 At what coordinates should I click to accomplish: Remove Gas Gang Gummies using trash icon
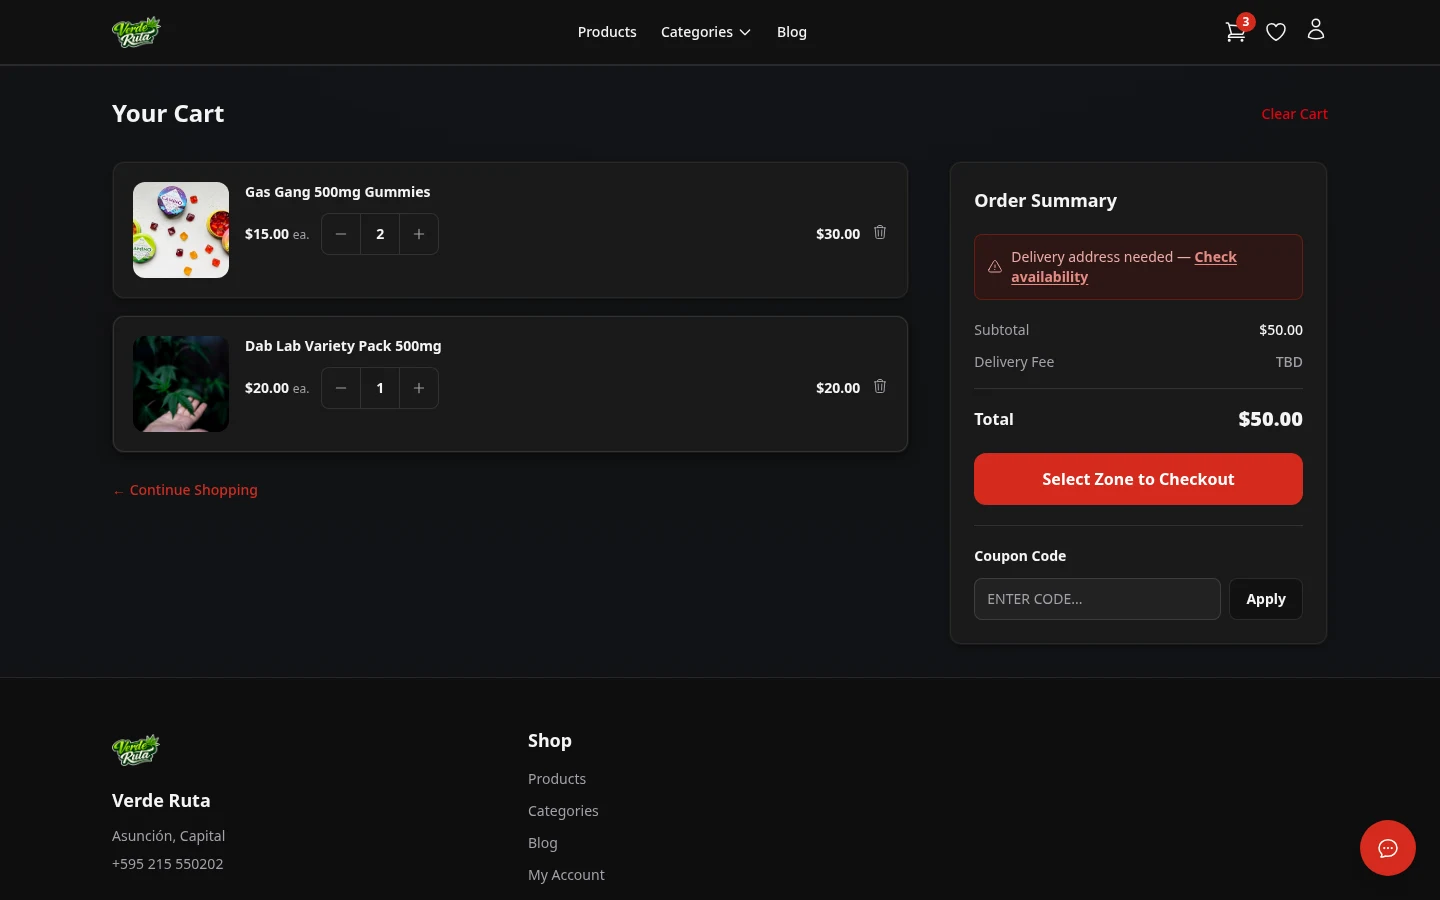880,232
